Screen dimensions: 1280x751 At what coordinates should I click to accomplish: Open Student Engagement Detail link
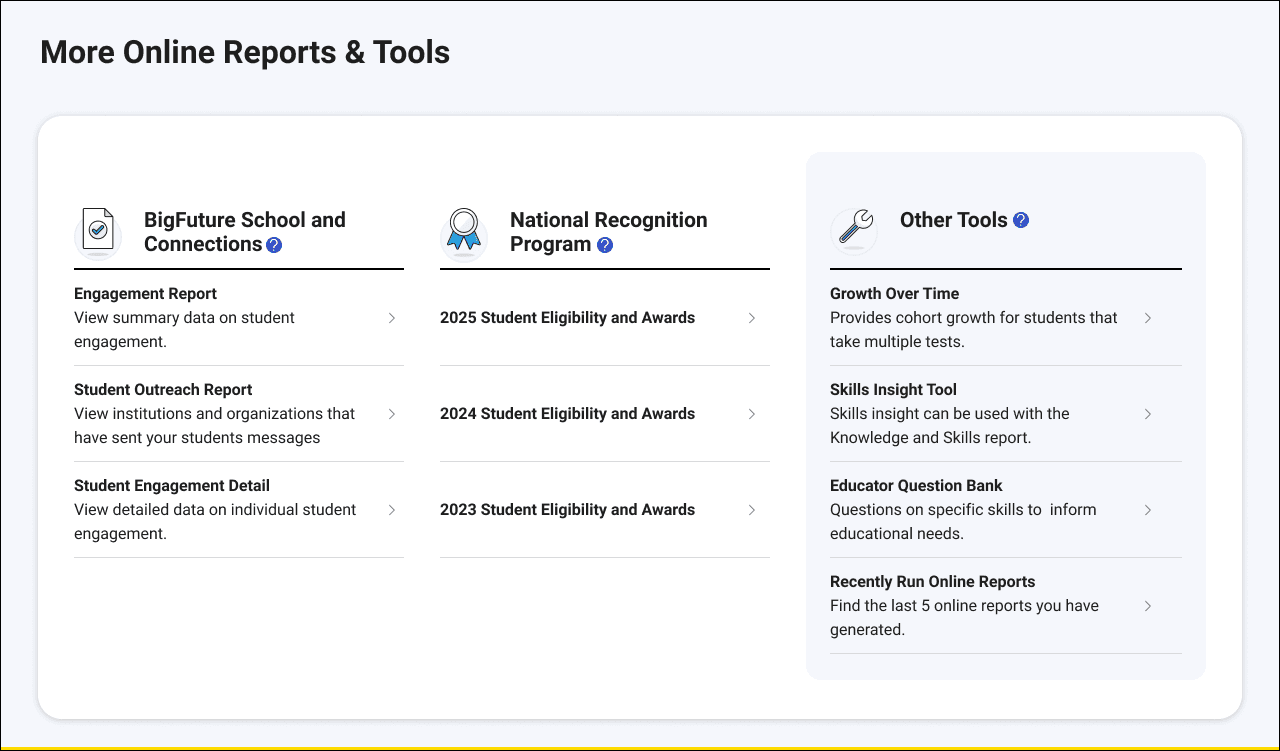pyautogui.click(x=172, y=486)
